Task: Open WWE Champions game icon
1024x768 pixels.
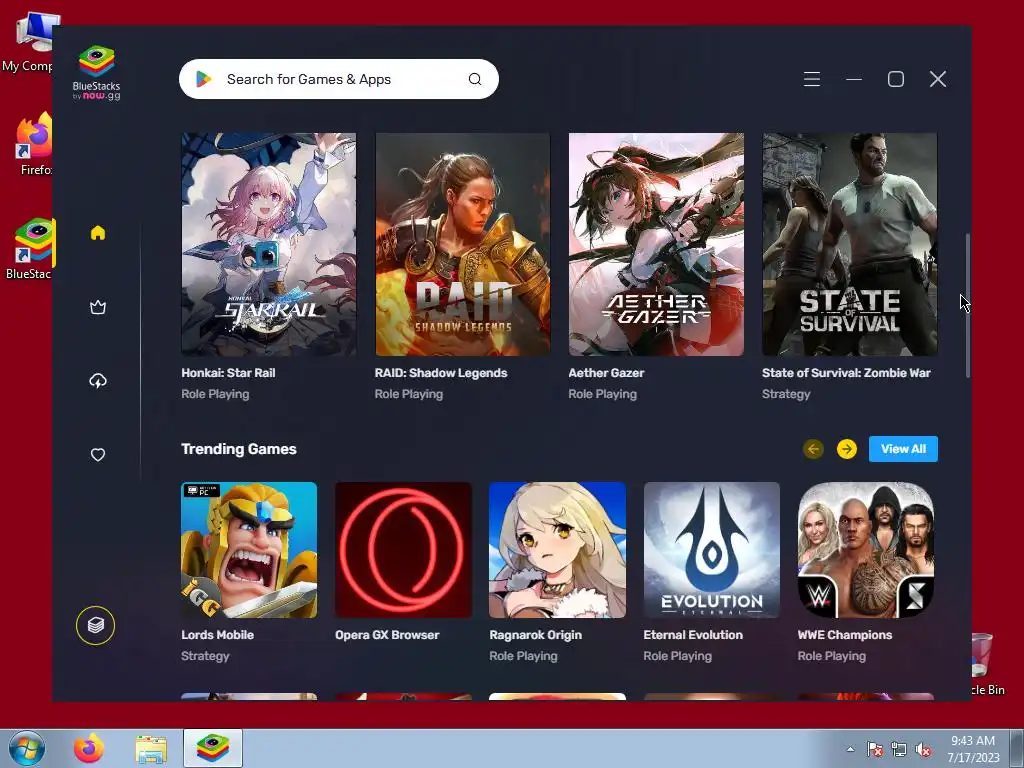Action: click(x=866, y=550)
